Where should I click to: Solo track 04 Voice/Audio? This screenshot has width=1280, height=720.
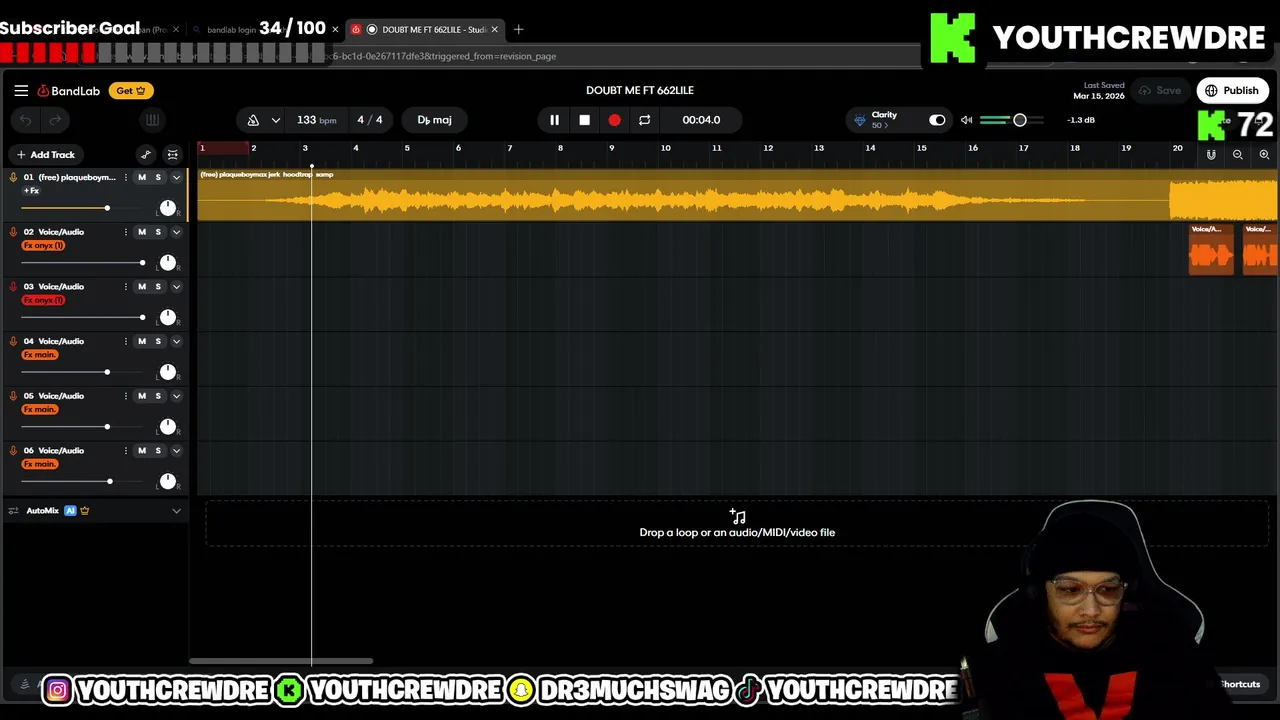158,342
